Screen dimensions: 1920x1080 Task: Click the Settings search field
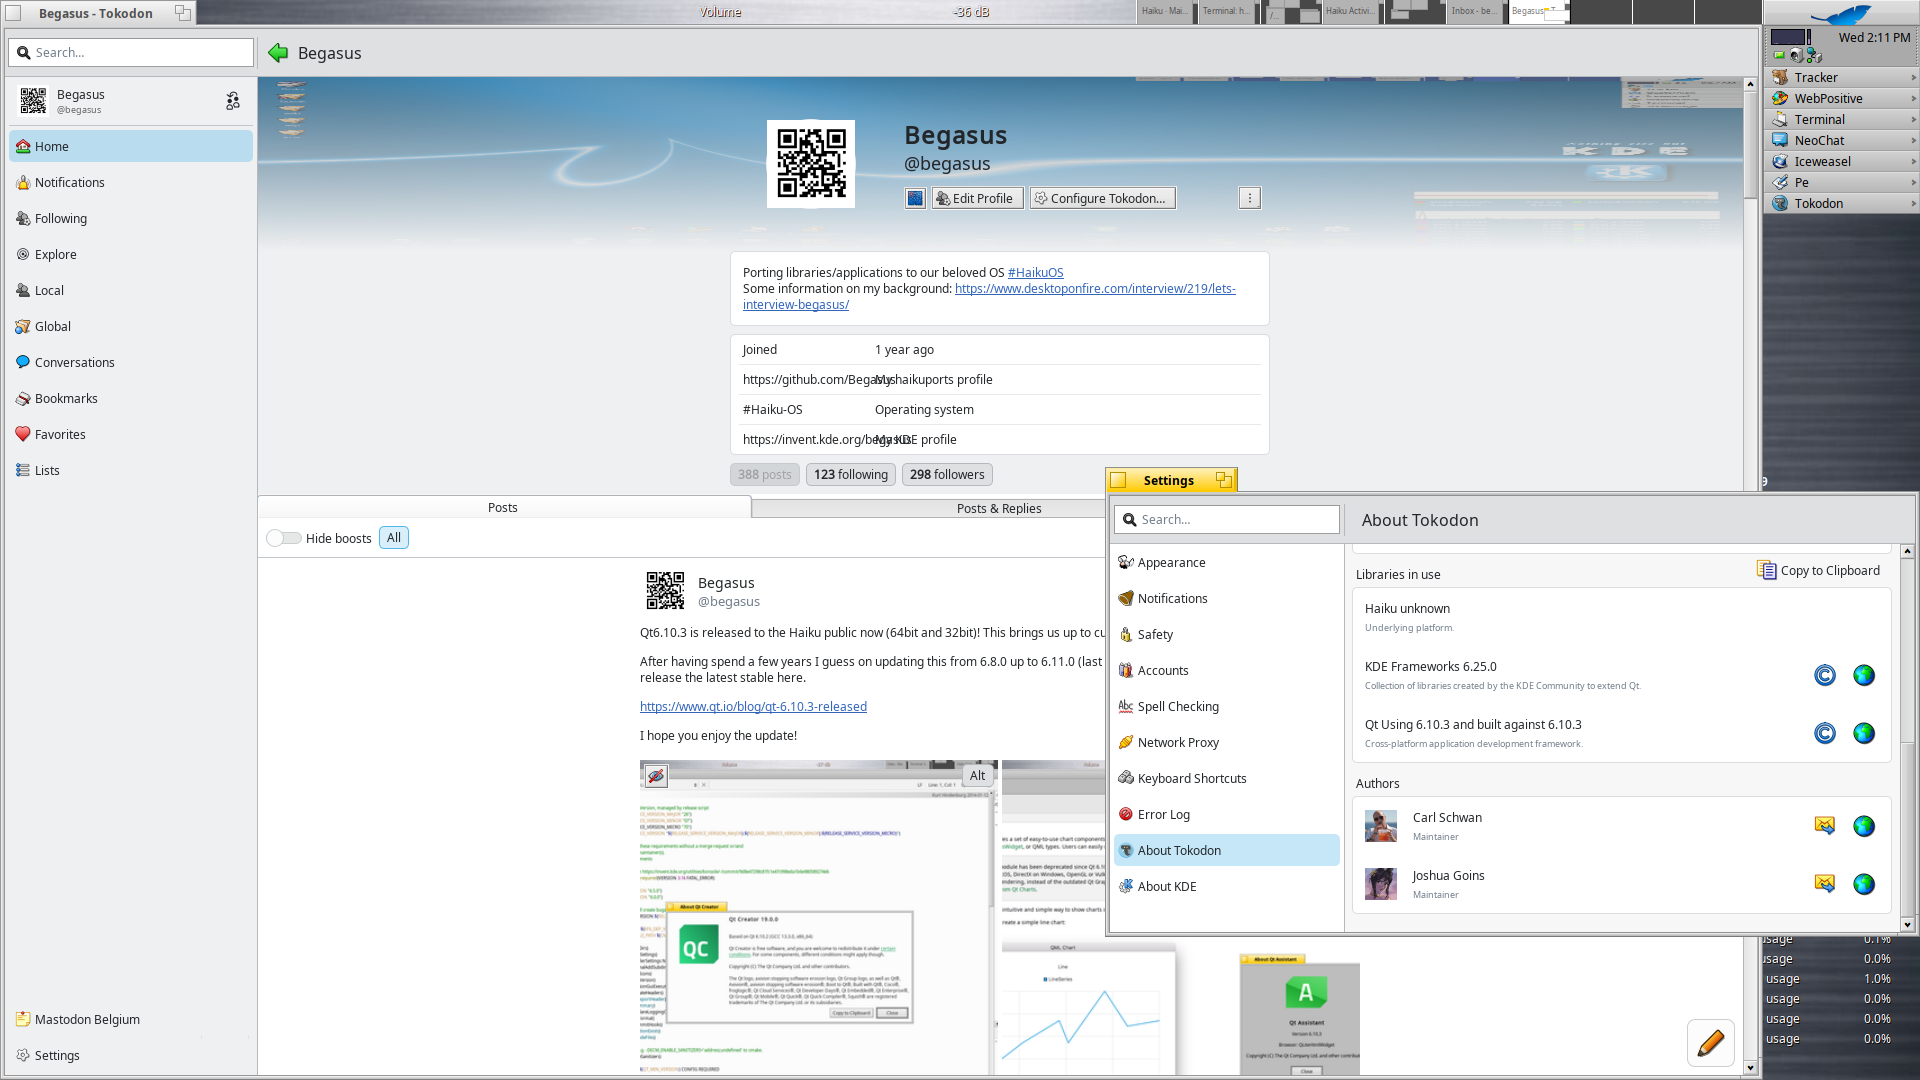tap(1227, 520)
